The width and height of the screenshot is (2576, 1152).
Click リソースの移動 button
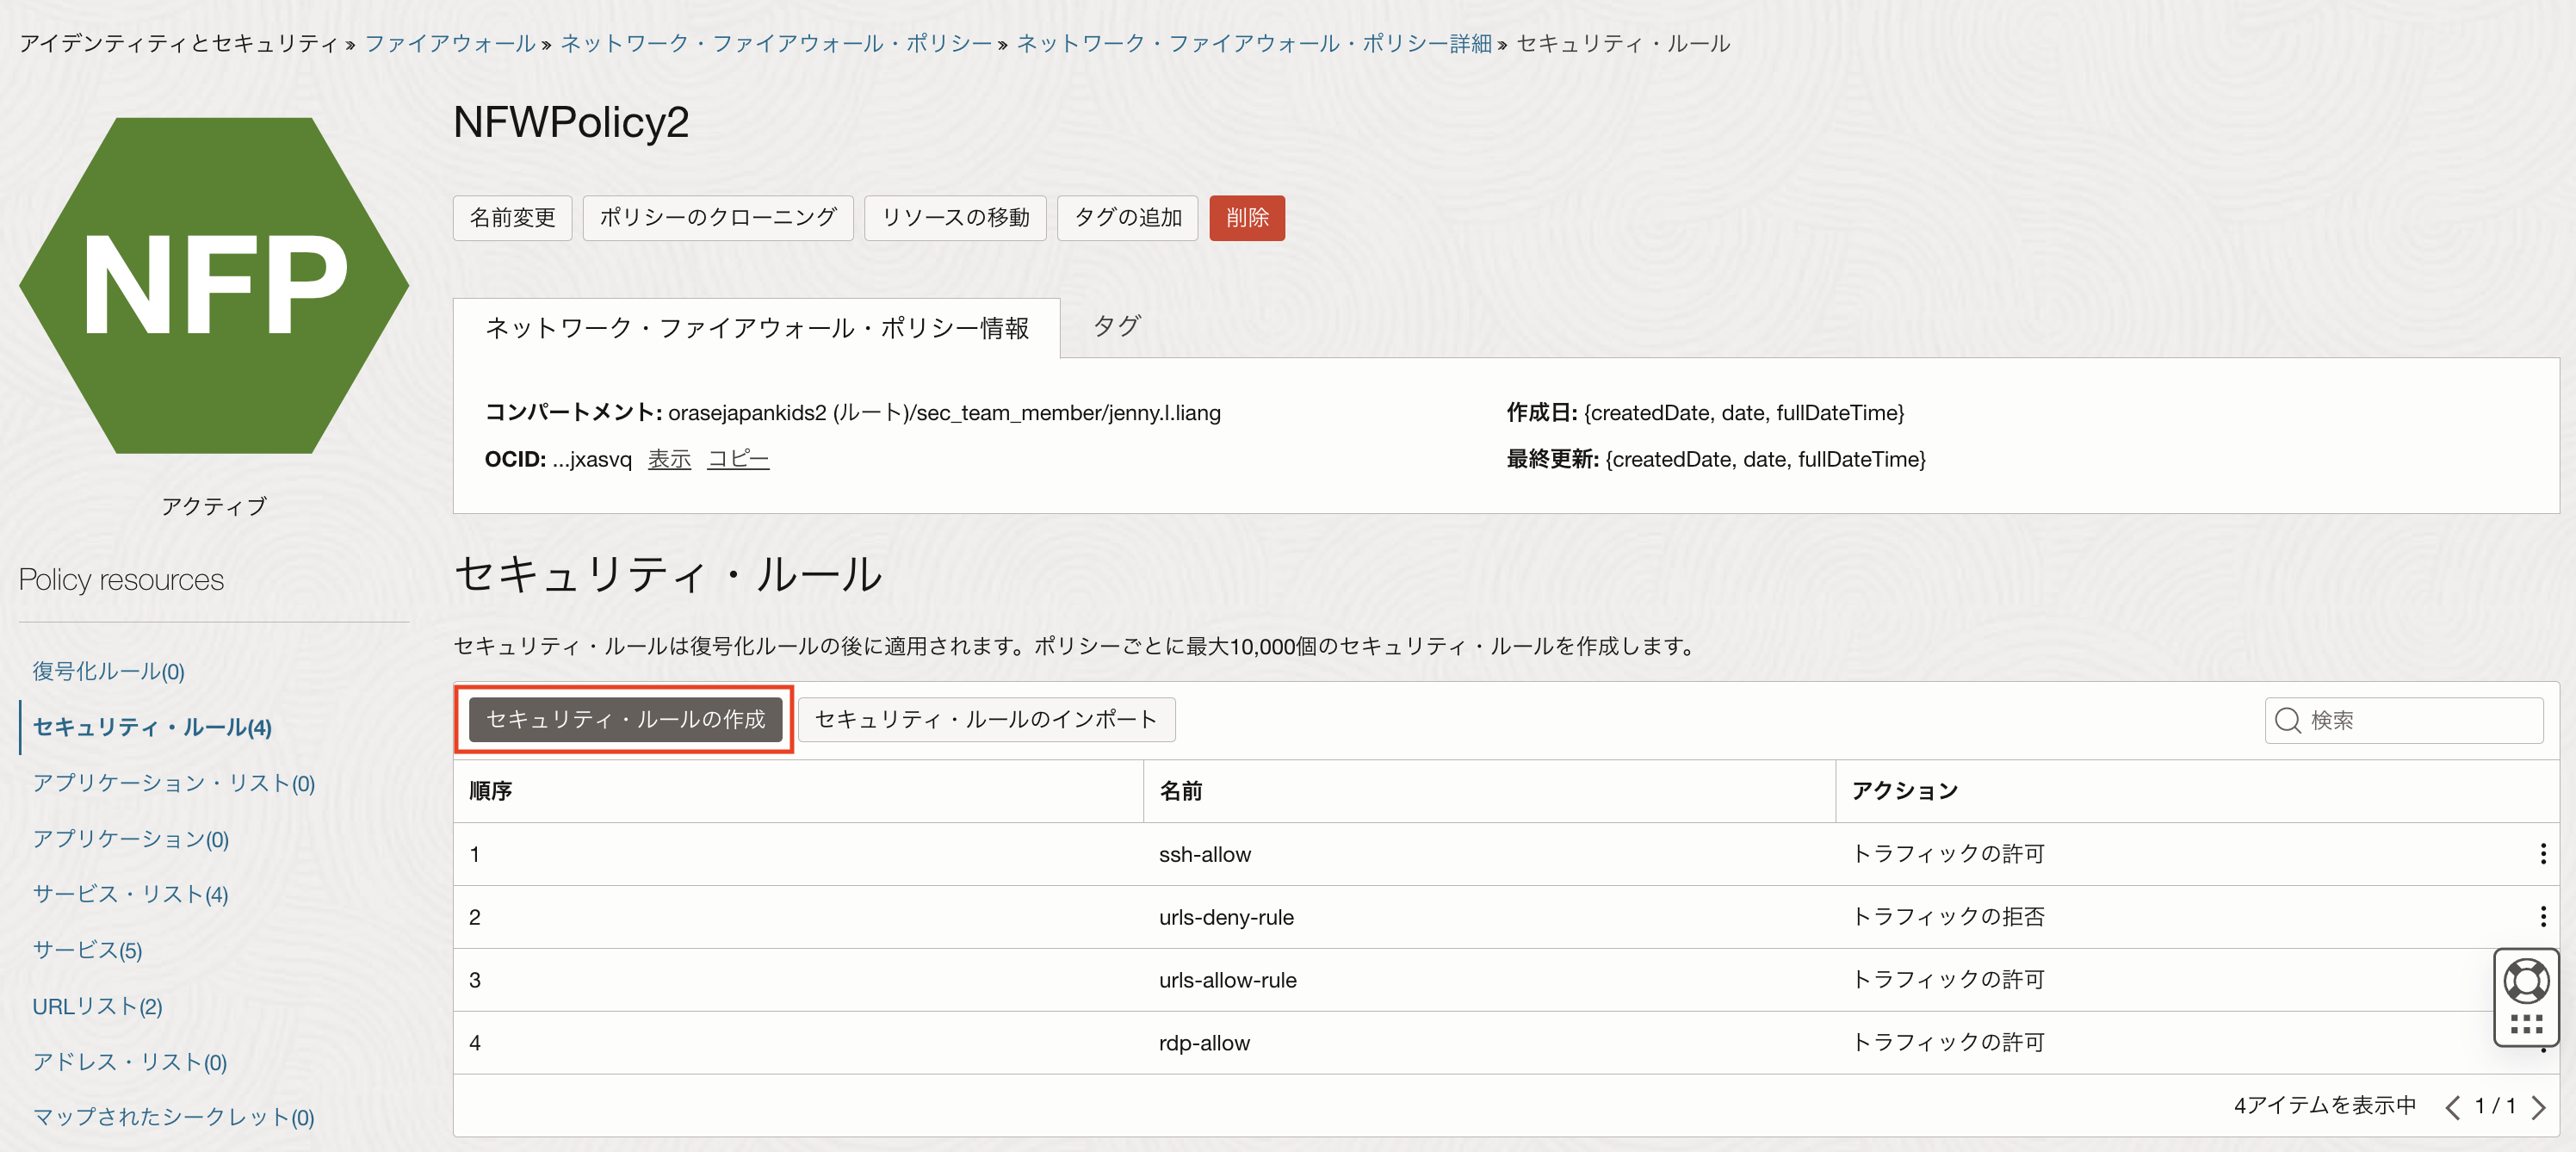[x=955, y=217]
